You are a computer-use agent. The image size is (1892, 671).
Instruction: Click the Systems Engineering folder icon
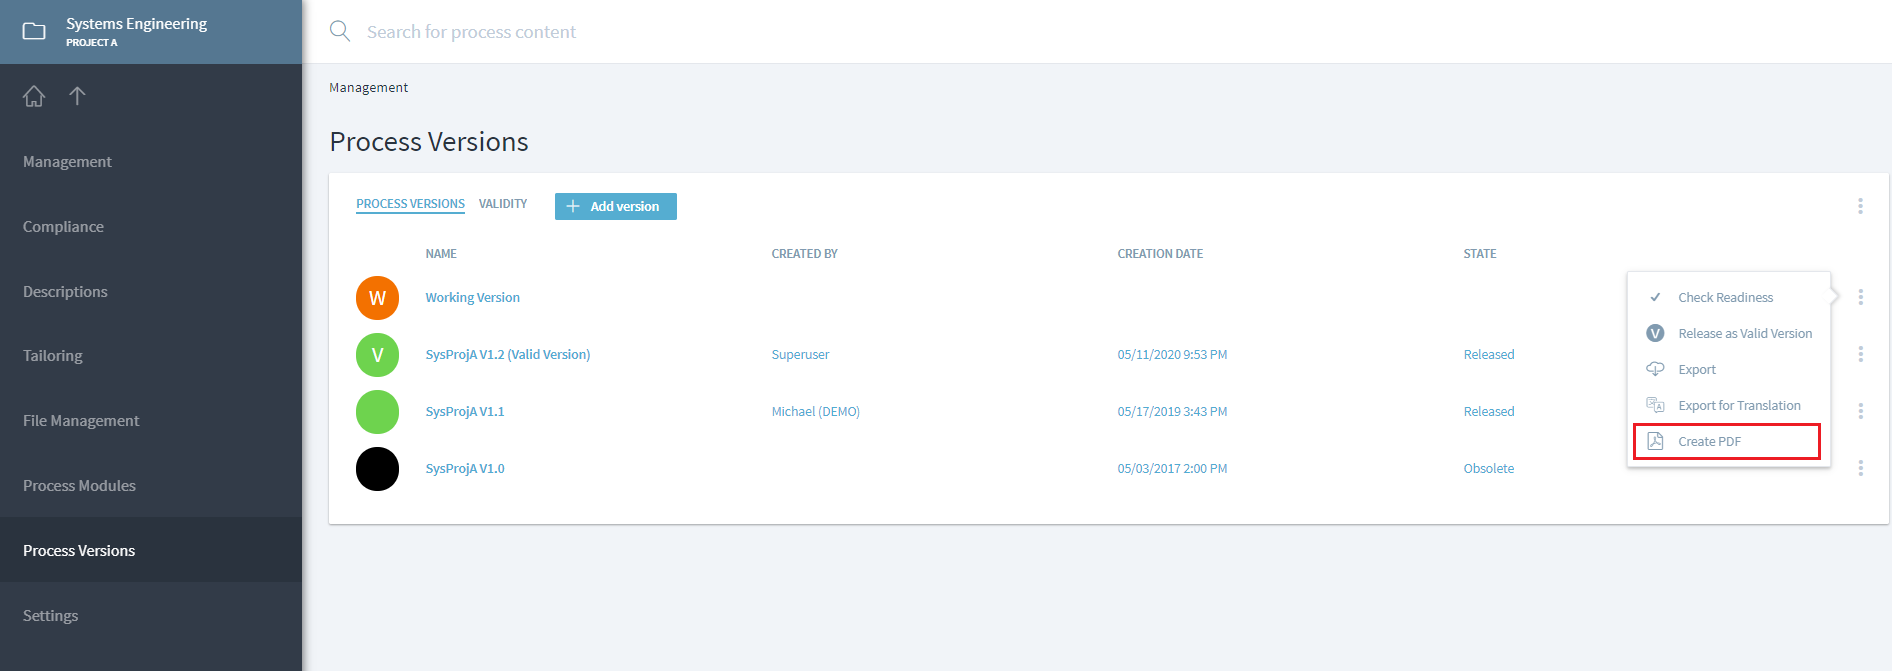34,31
